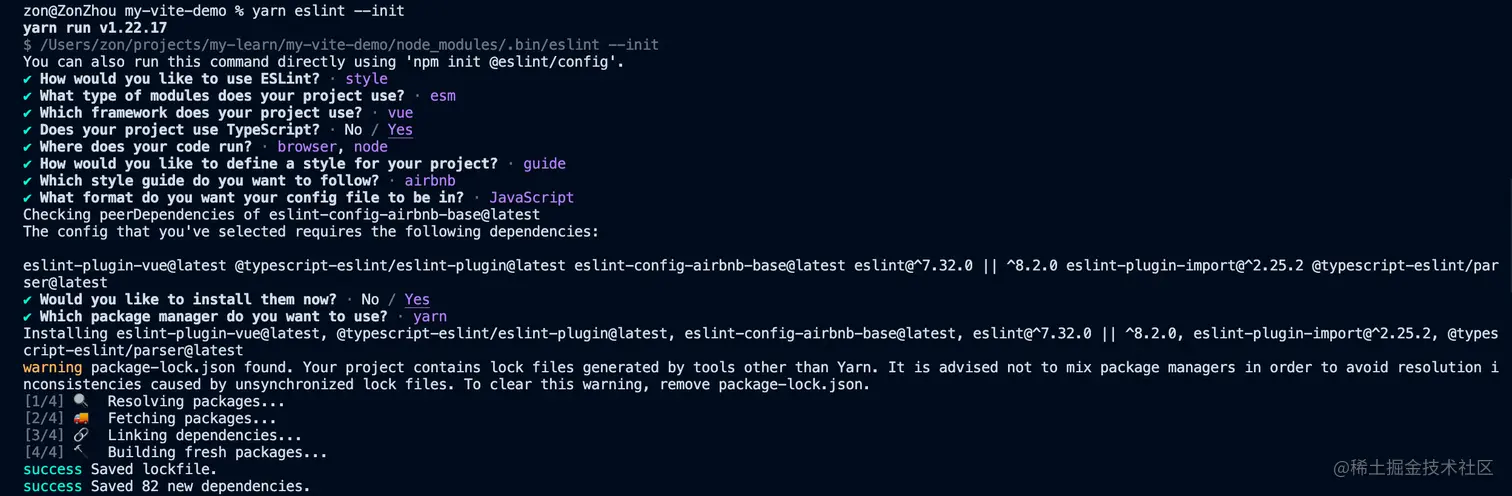Click the checkmark before 'How would you like to use ESLint?'
The image size is (1512, 496).
point(28,79)
